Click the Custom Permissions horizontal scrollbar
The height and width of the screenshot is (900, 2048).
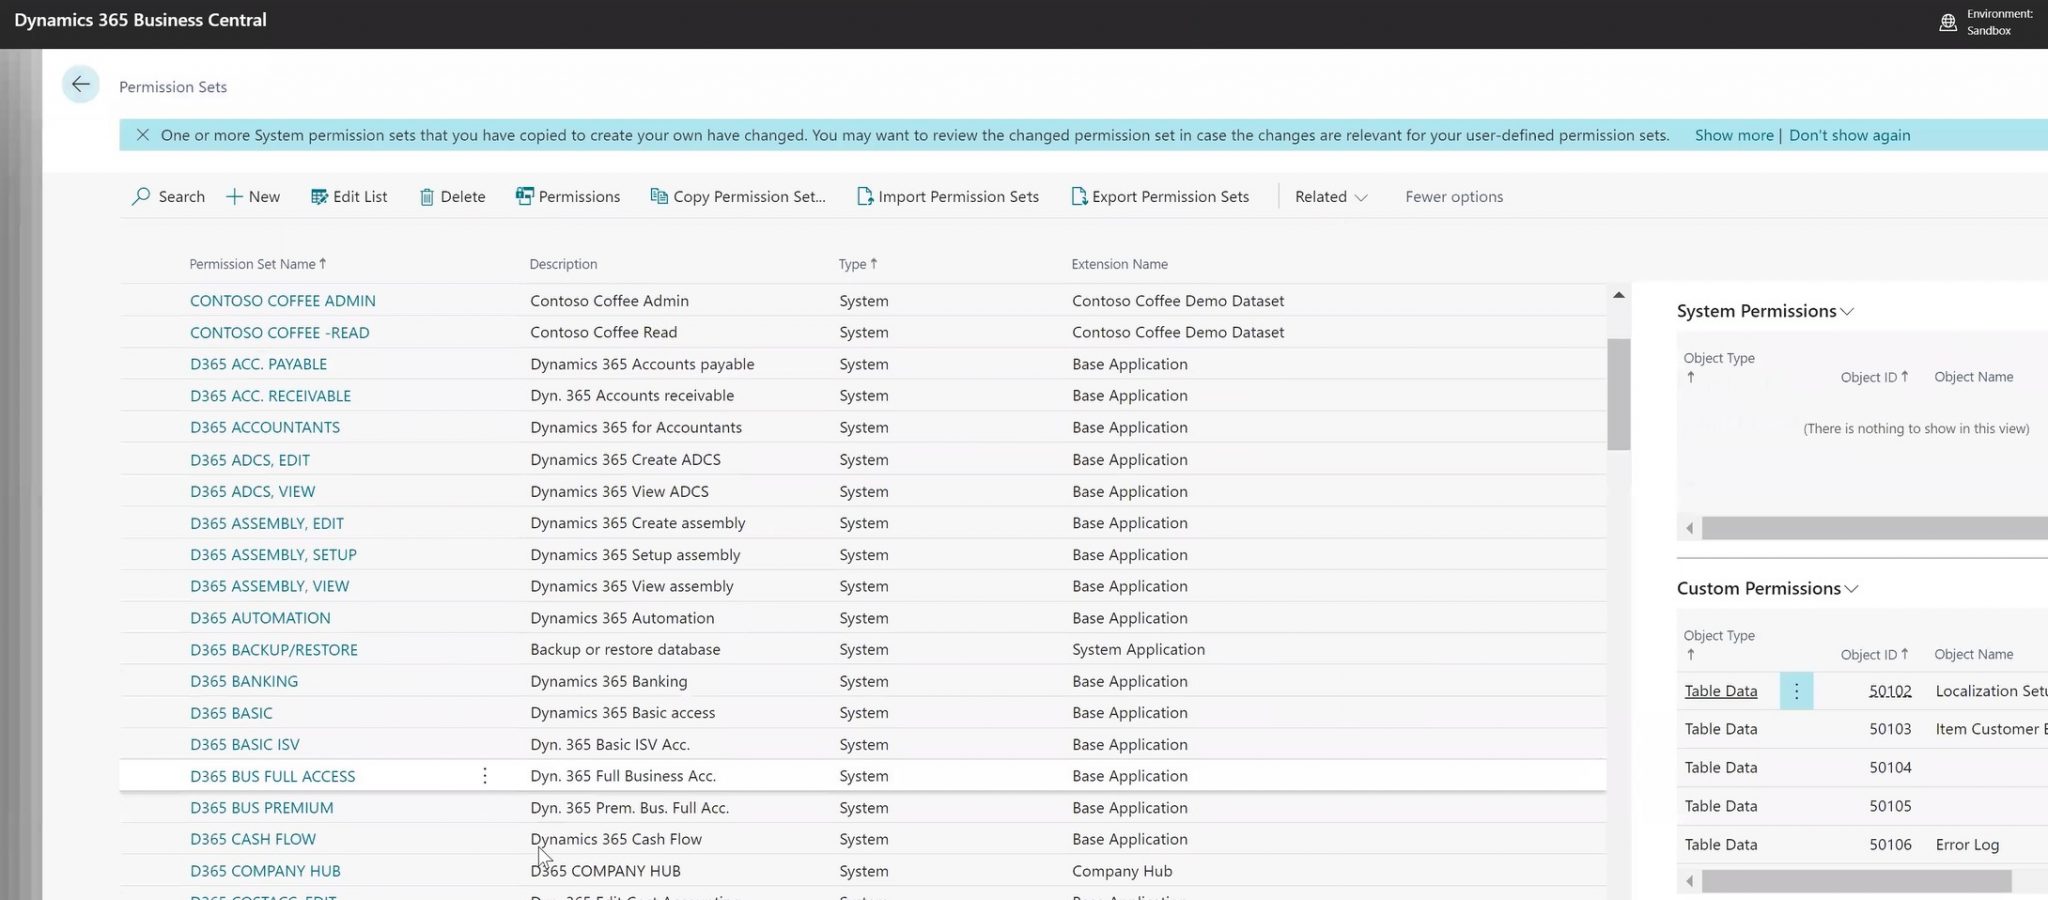click(x=1856, y=881)
